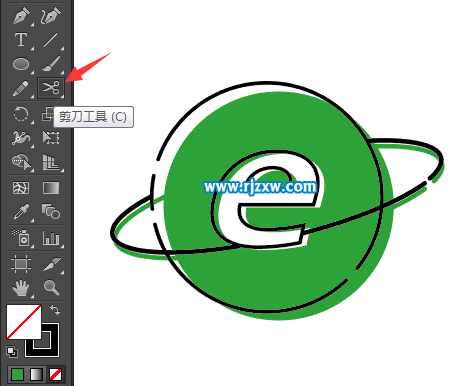Choose the Type tool
This screenshot has width=471, height=386.
21,40
